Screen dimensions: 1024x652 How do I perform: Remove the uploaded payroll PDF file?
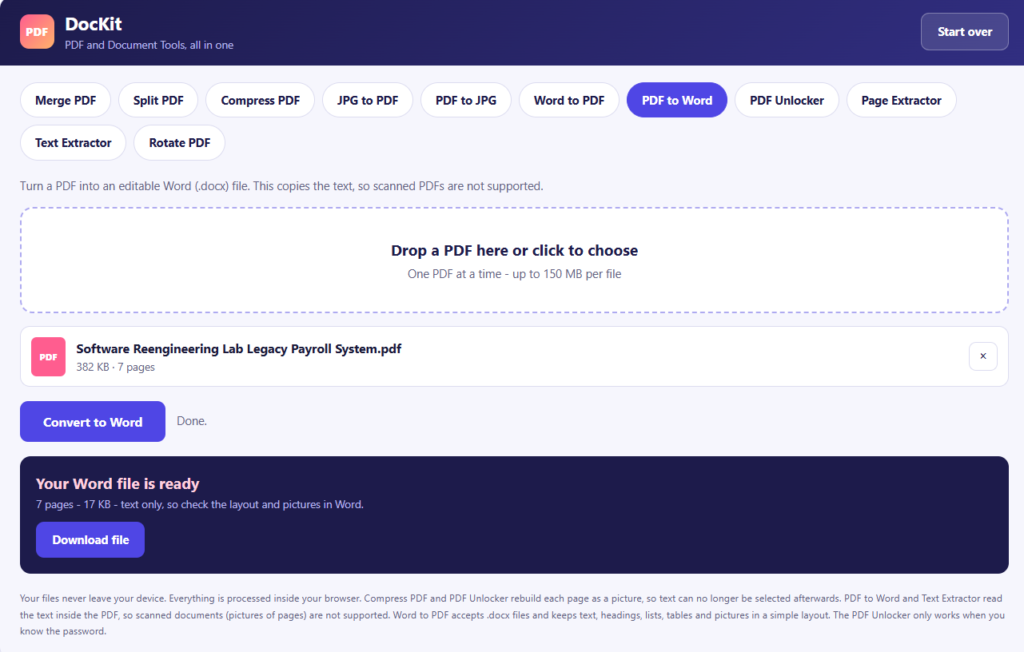pos(983,356)
